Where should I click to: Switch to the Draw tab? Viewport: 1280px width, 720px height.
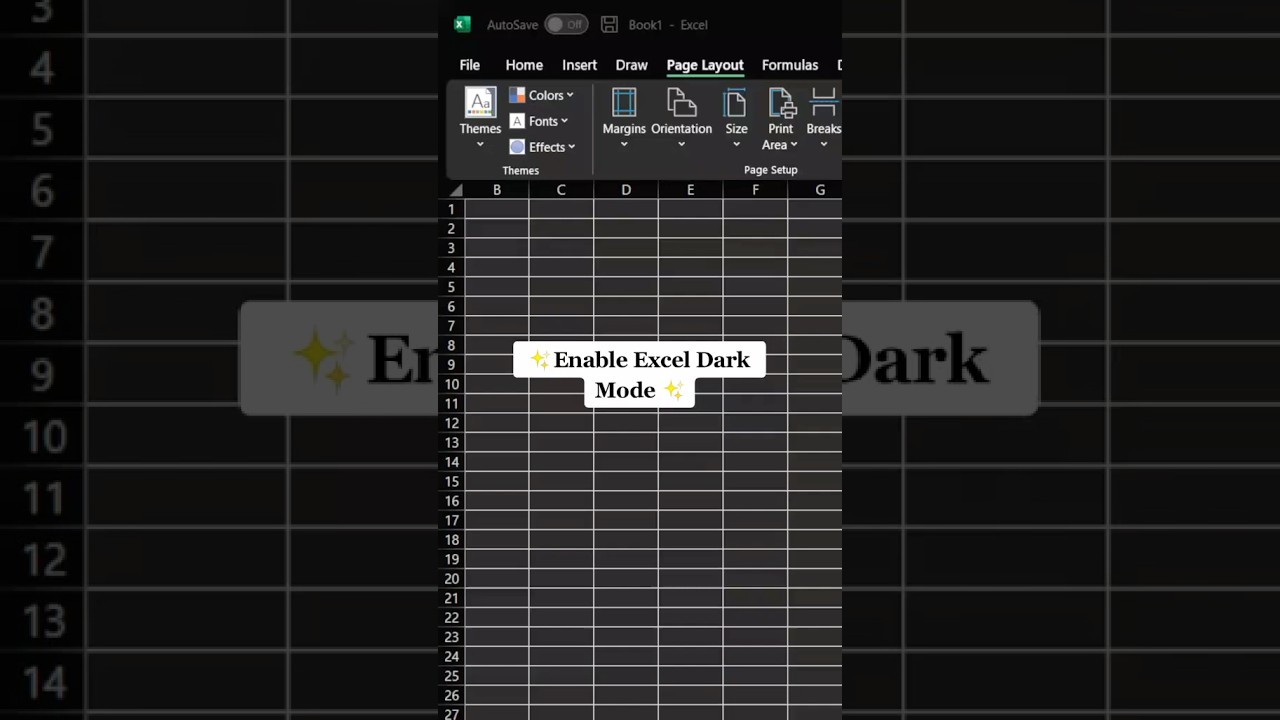[x=631, y=65]
